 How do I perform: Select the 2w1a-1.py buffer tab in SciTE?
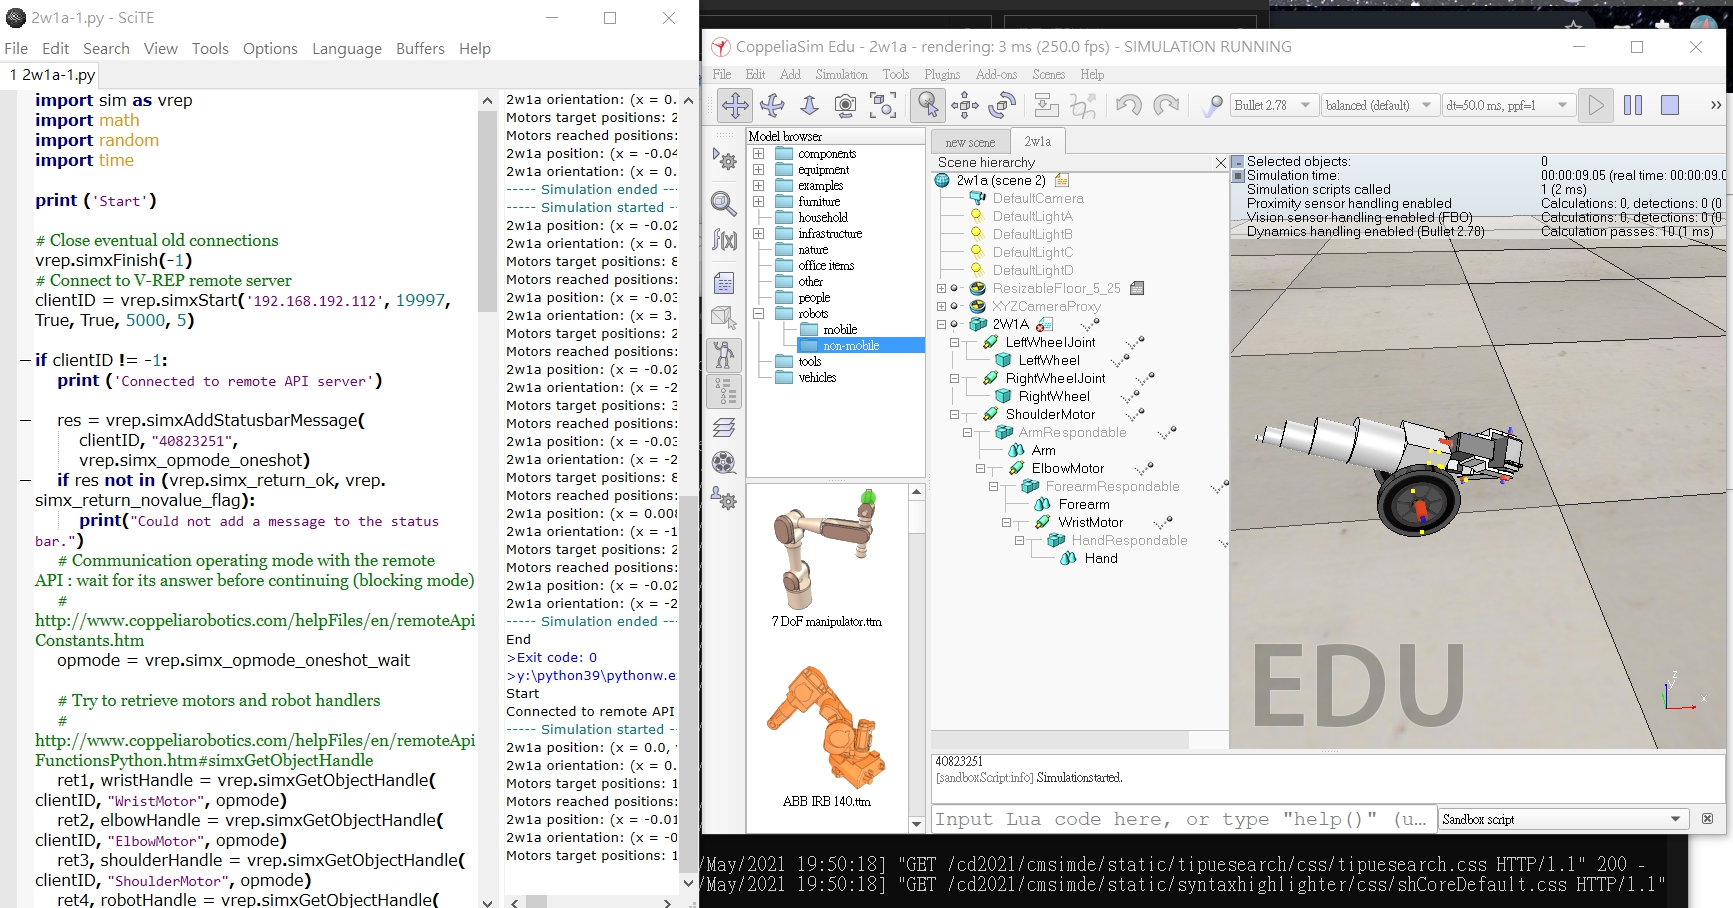(52, 75)
